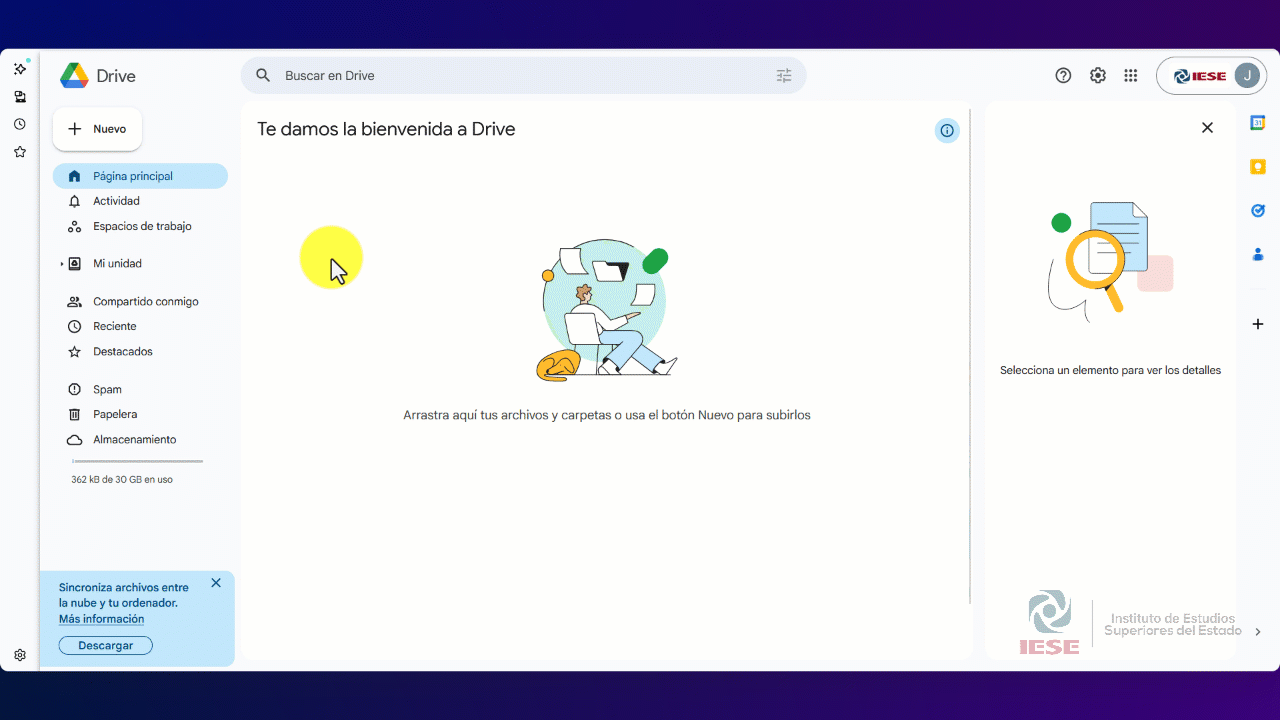Click the Más información link
1280x720 pixels.
(x=100, y=618)
